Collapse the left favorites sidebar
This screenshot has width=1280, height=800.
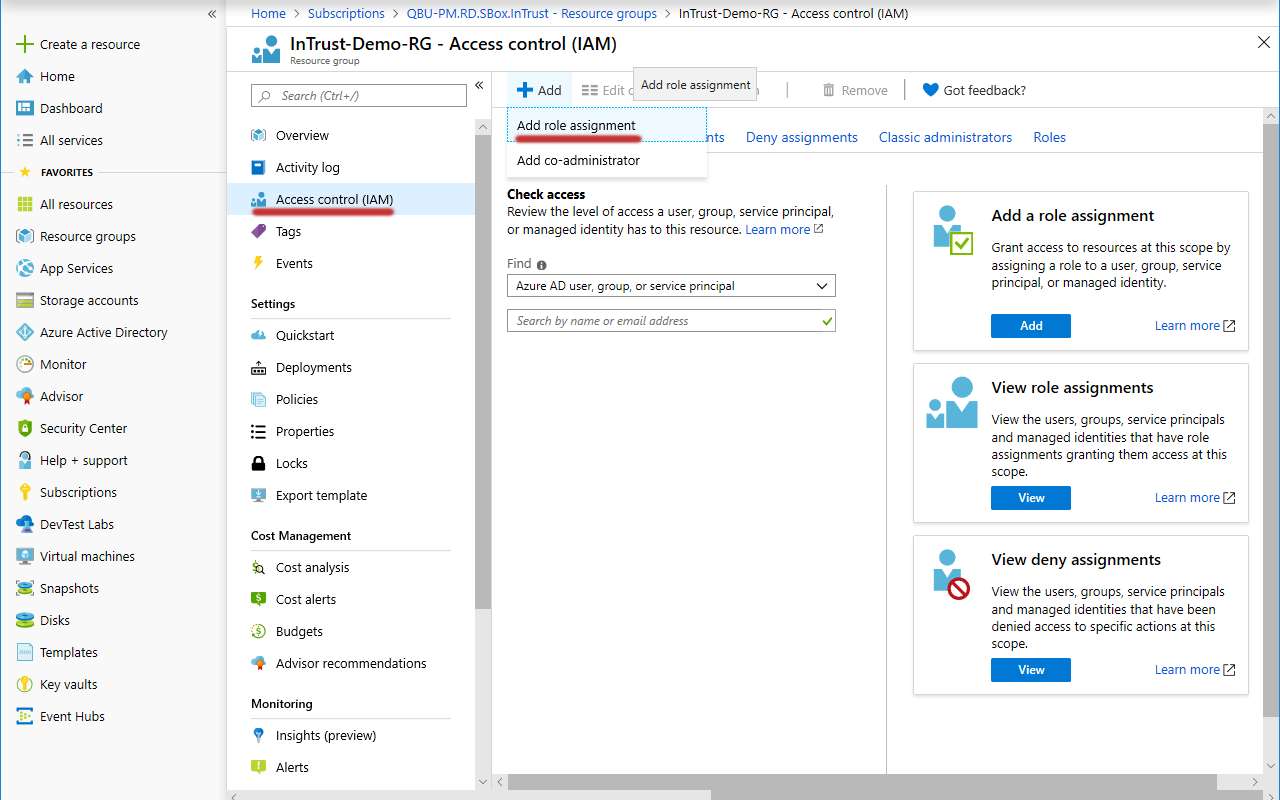pos(212,14)
